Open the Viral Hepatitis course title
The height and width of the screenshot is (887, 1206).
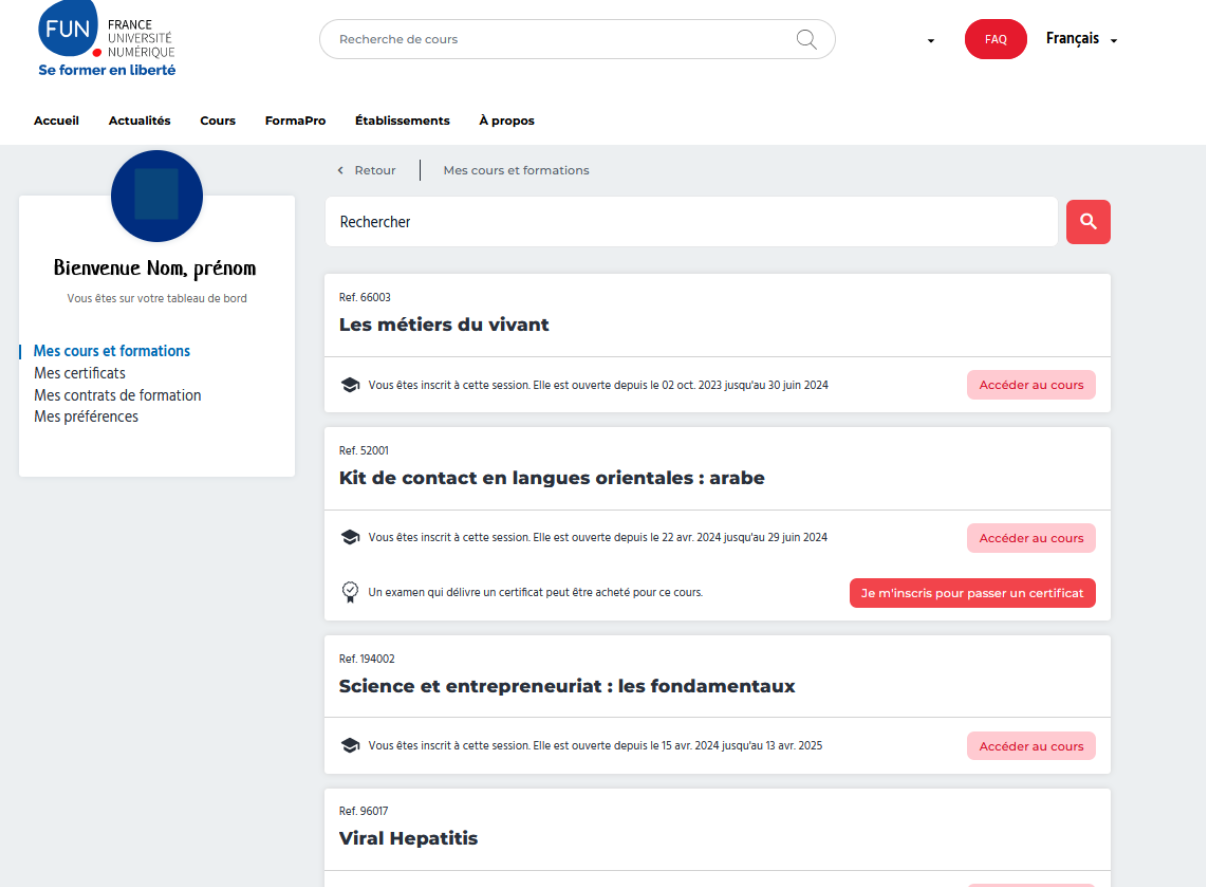pyautogui.click(x=408, y=838)
